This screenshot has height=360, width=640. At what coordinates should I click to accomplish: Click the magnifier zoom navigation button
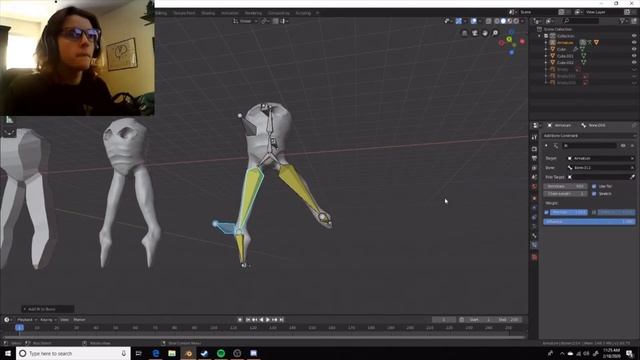(x=495, y=33)
